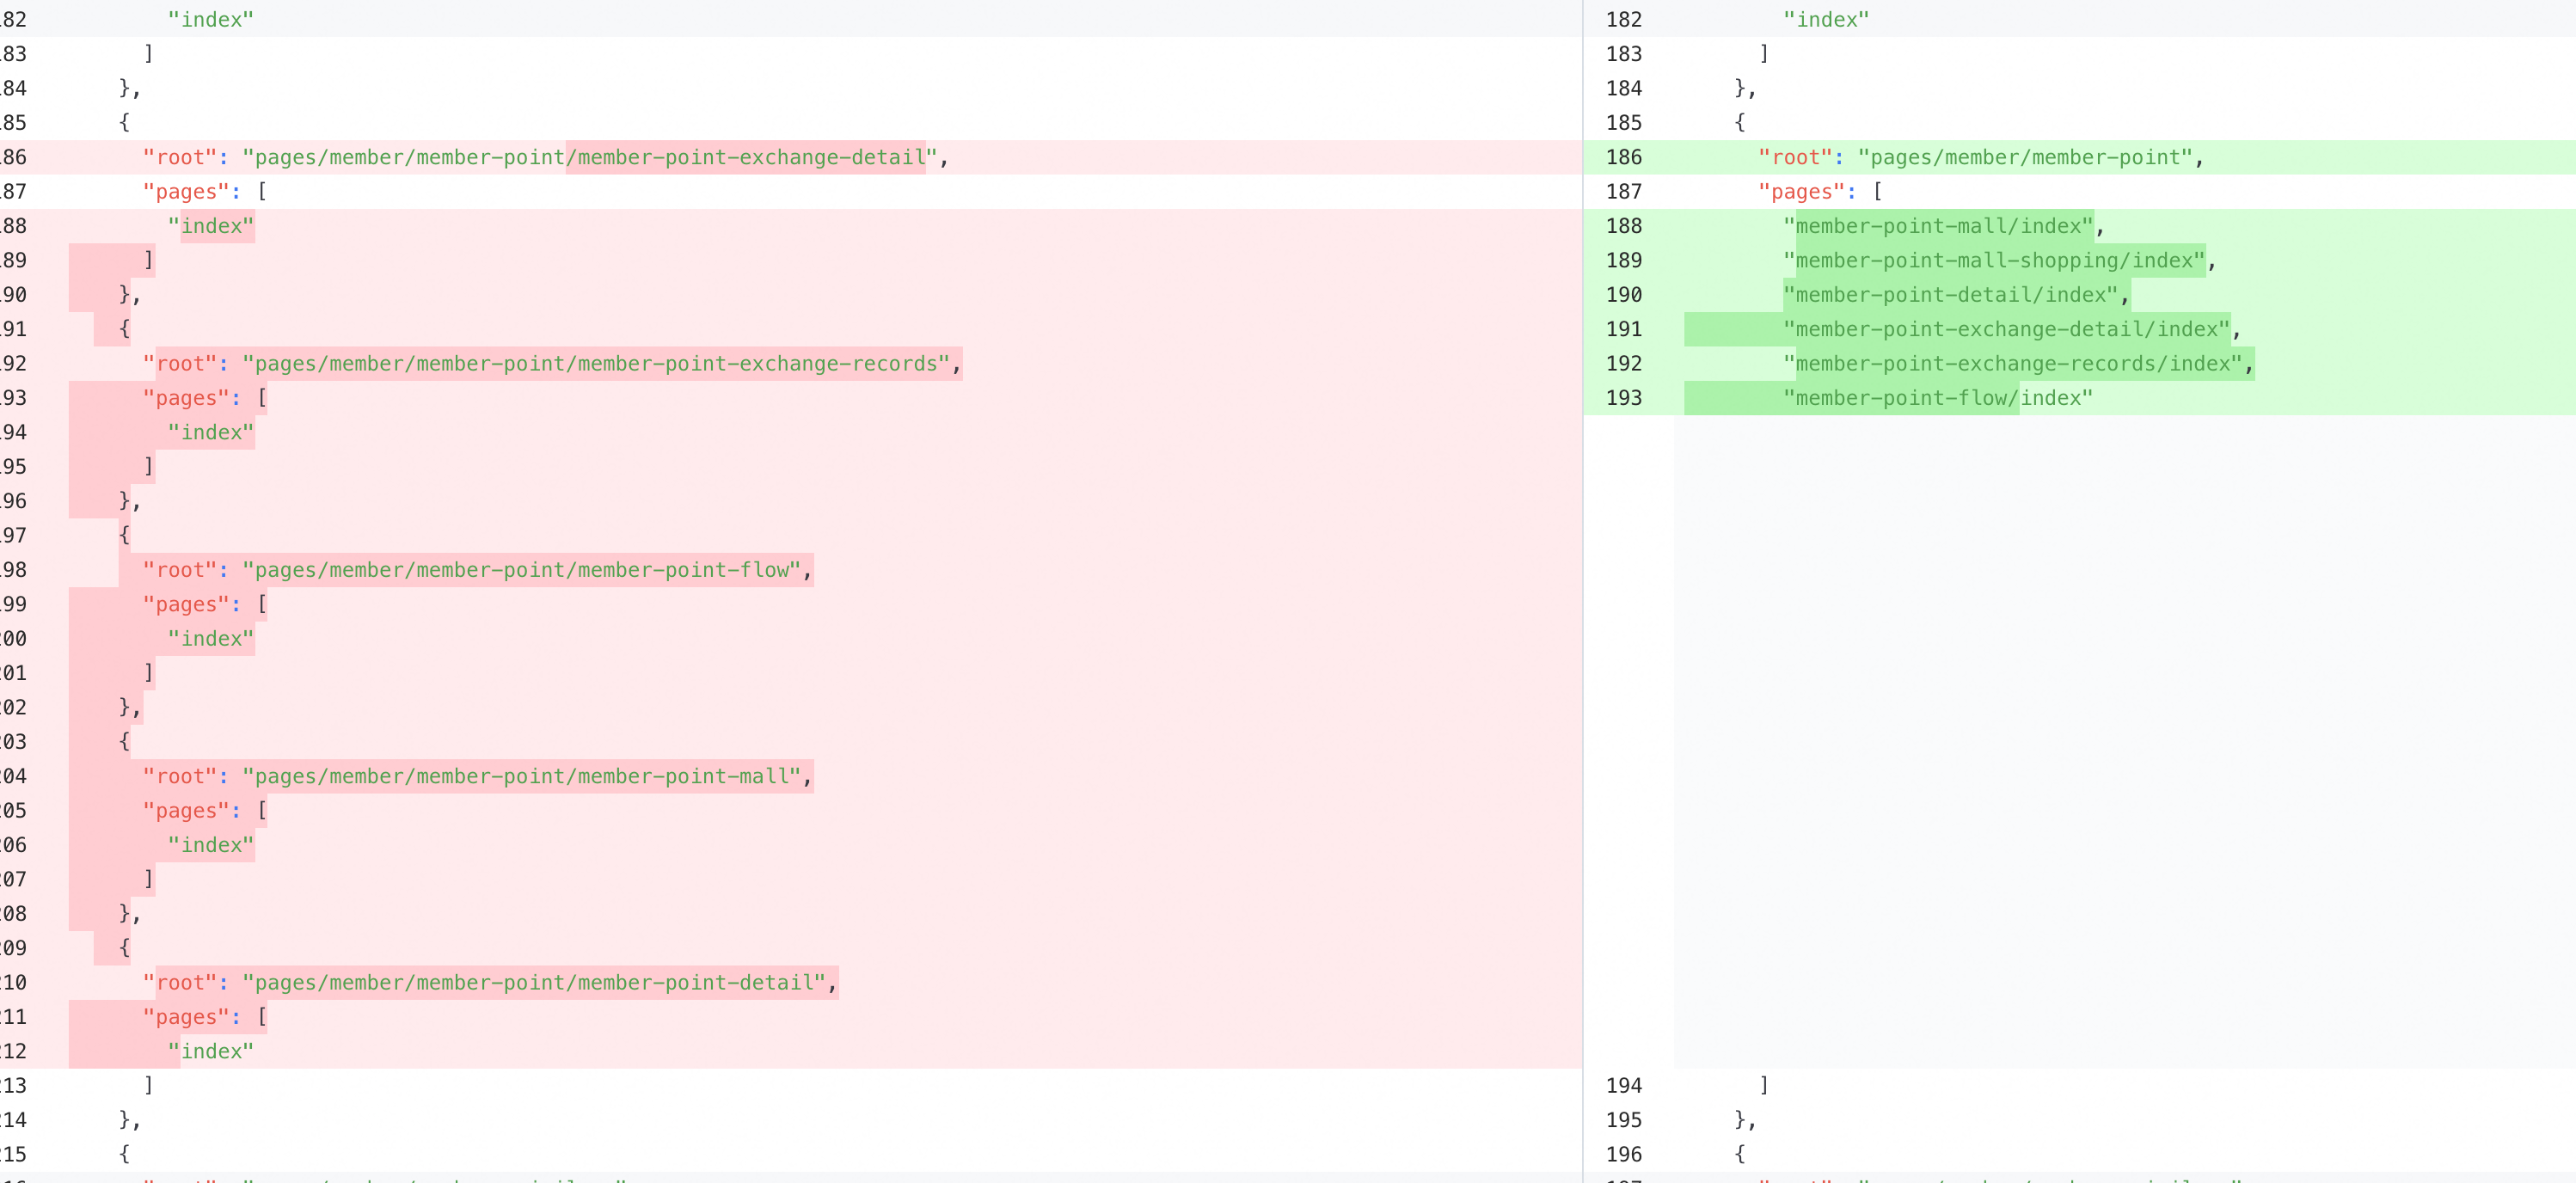
Task: Click removed root path ending in member-point-mall
Action: click(x=521, y=777)
